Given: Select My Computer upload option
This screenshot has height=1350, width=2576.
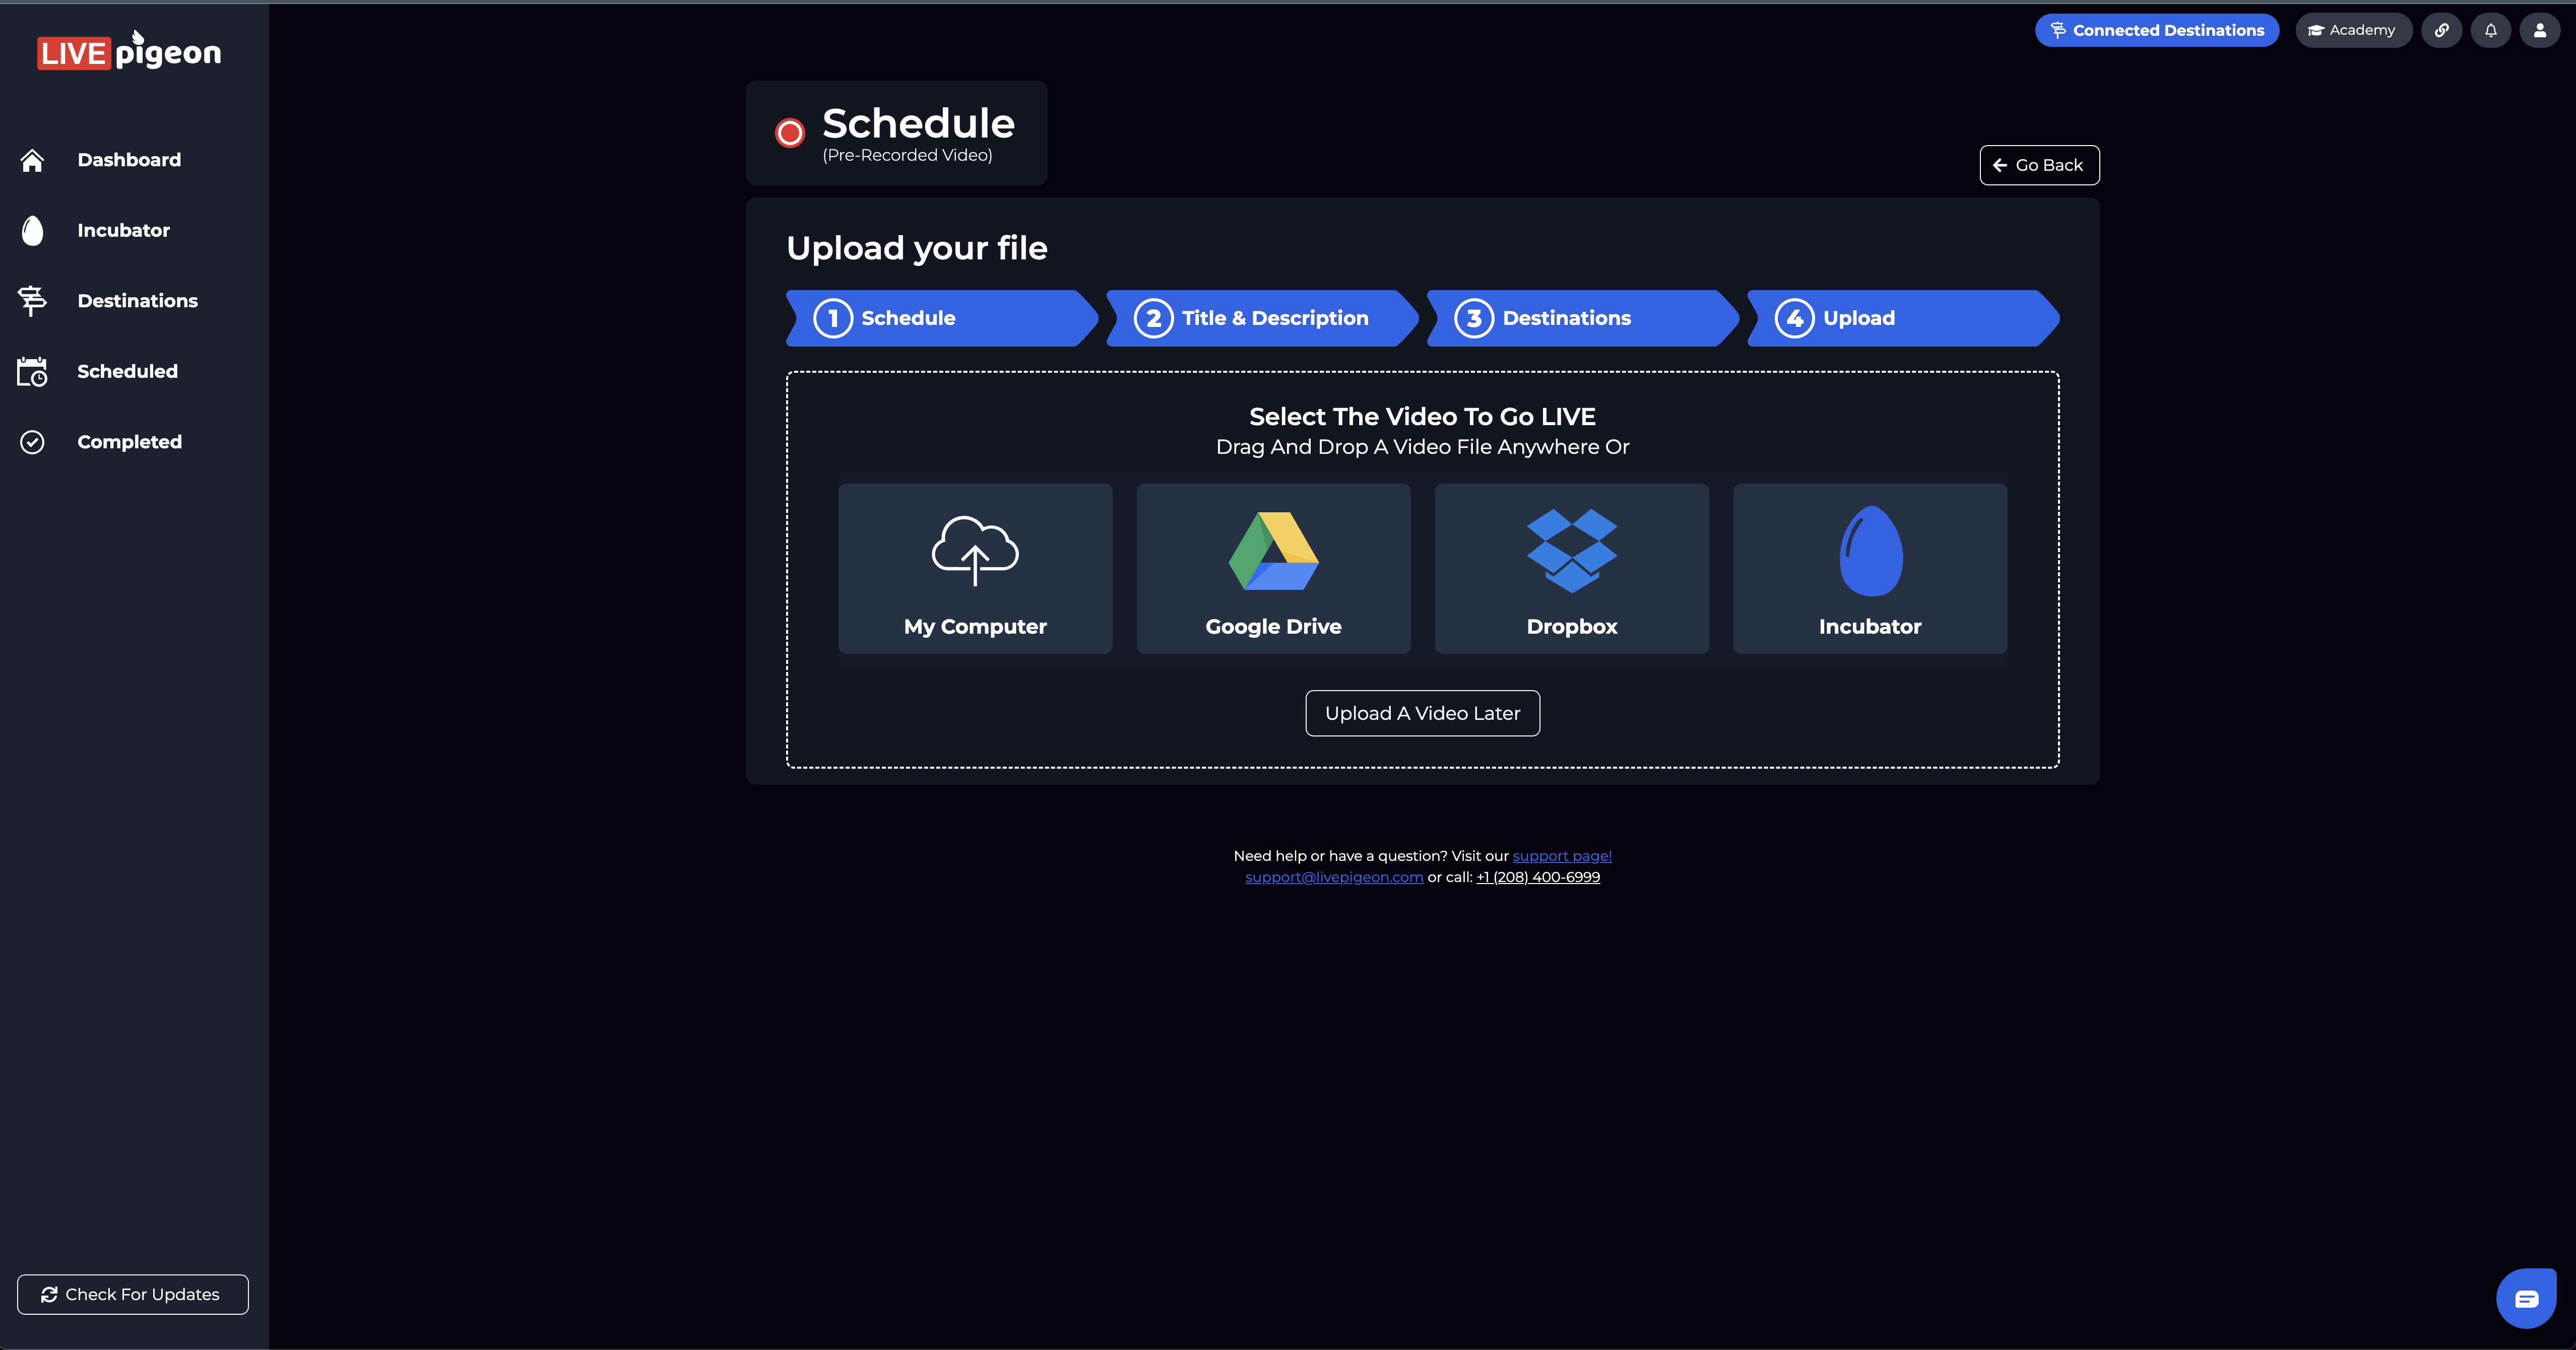Looking at the screenshot, I should [975, 569].
